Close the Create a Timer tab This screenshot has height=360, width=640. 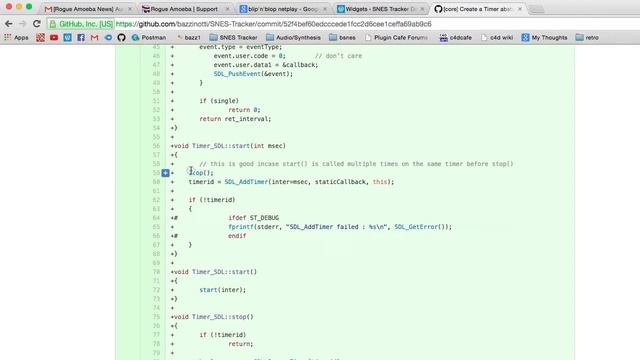(520, 9)
